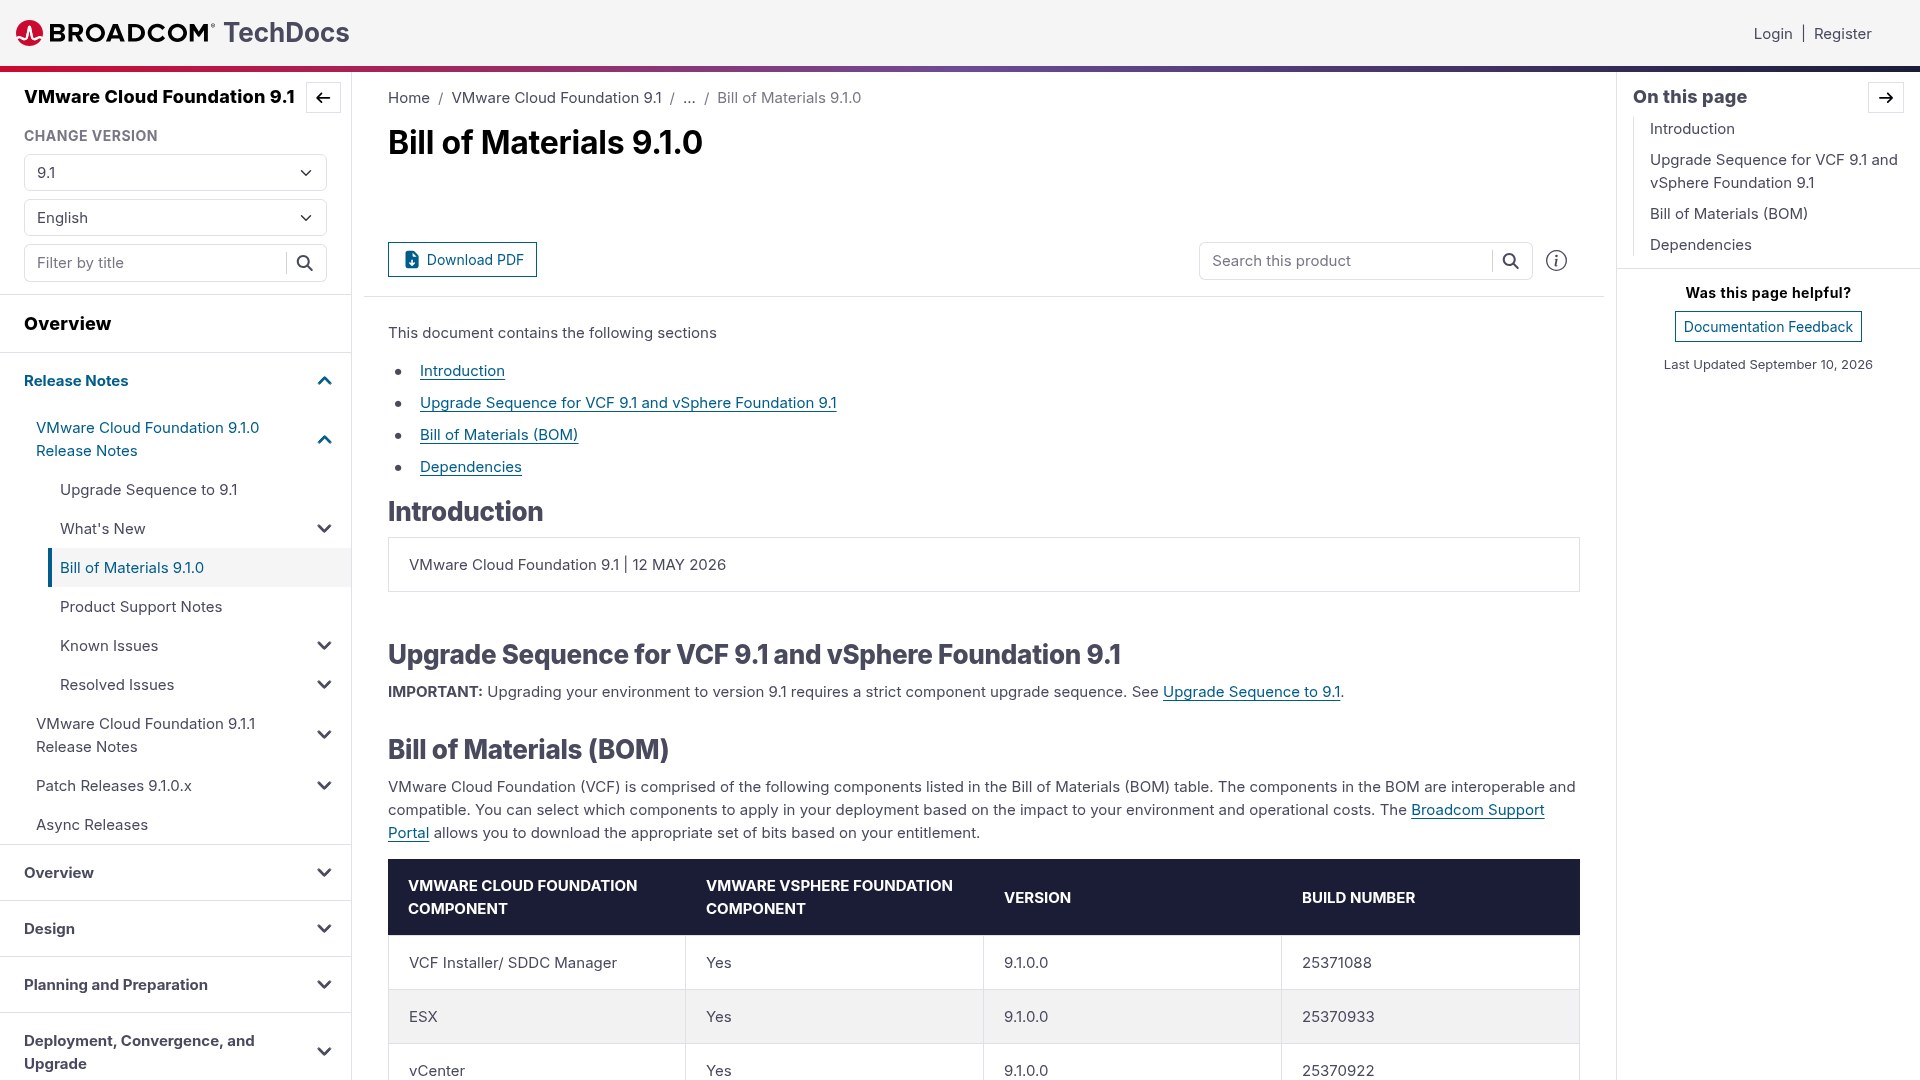Expand the Design section chevron
Image resolution: width=1920 pixels, height=1080 pixels.
tap(324, 929)
